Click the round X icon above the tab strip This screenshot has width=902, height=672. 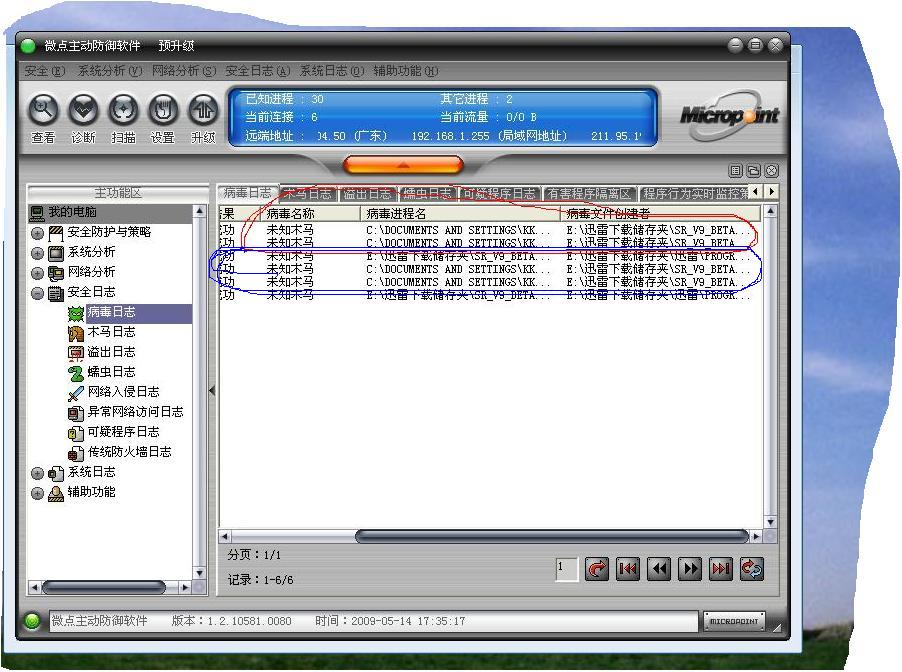coord(771,171)
